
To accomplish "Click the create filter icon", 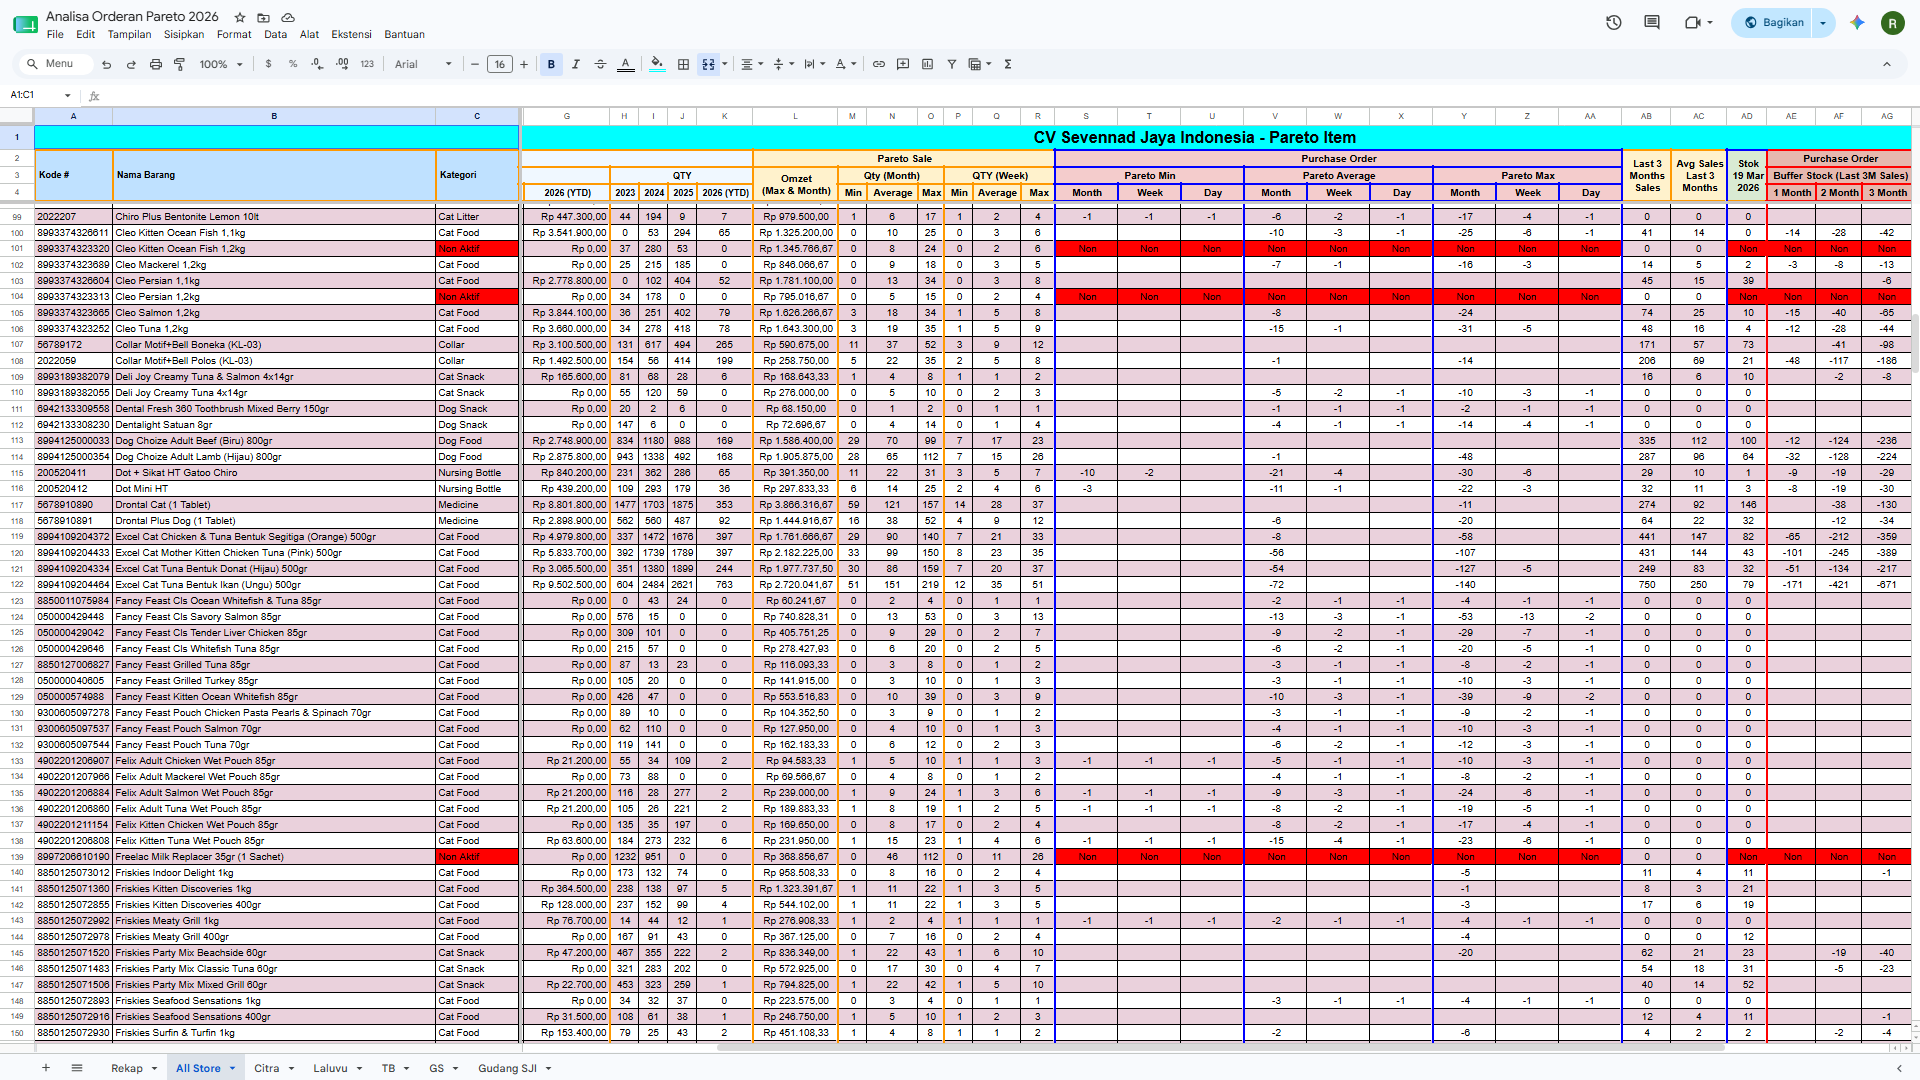I will point(952,64).
